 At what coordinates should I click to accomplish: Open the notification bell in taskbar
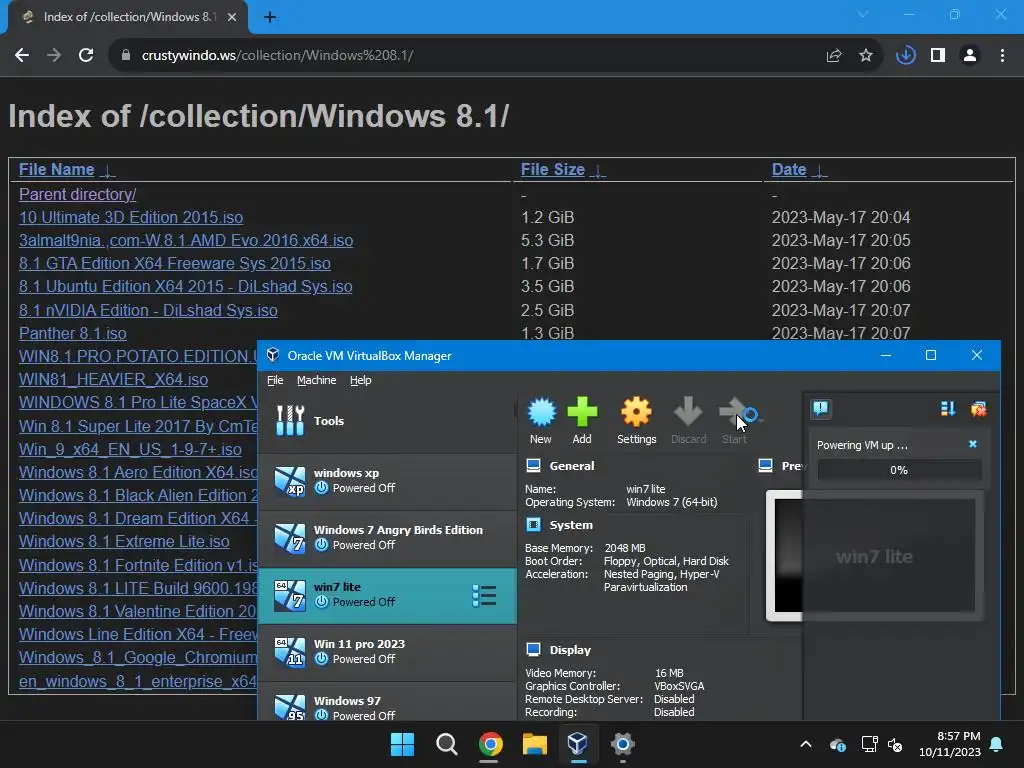point(997,744)
